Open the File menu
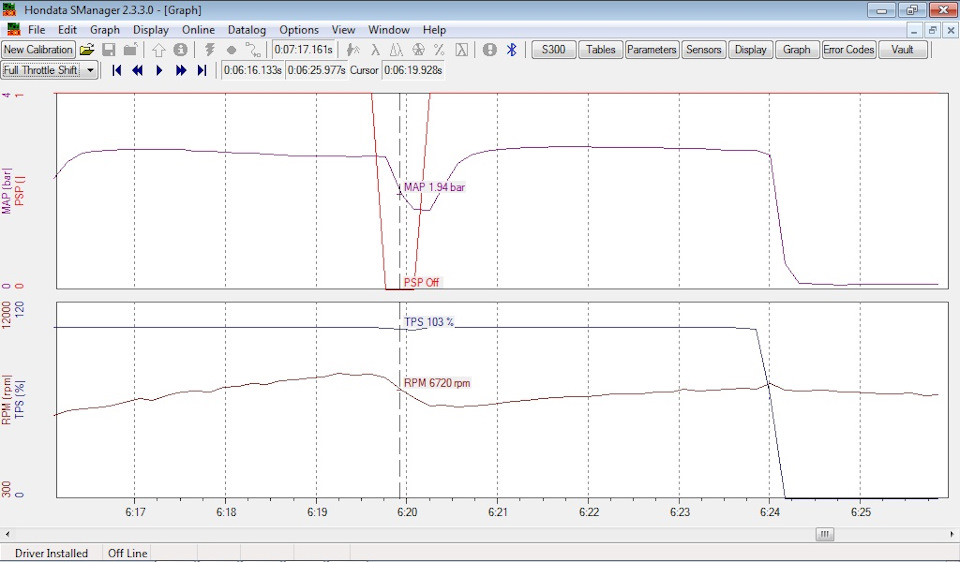 click(x=37, y=29)
